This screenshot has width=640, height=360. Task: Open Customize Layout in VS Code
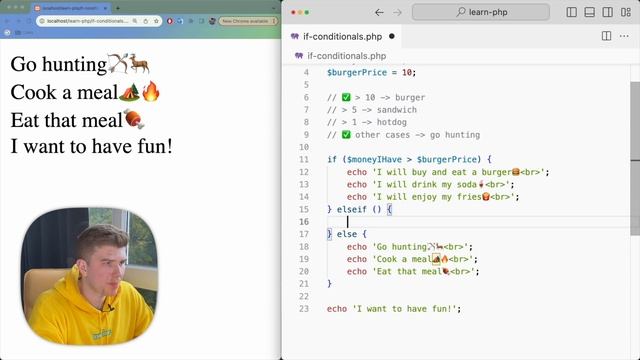(626, 12)
